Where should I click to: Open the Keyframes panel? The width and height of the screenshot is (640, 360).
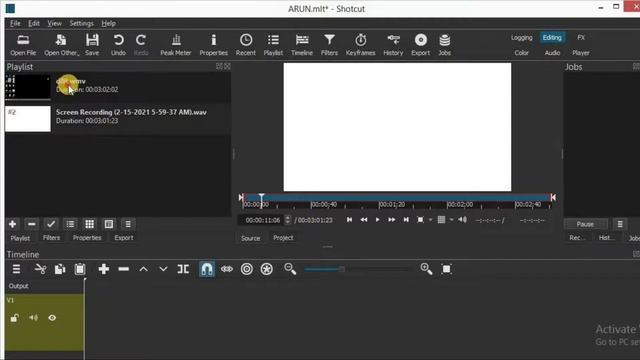pos(360,45)
